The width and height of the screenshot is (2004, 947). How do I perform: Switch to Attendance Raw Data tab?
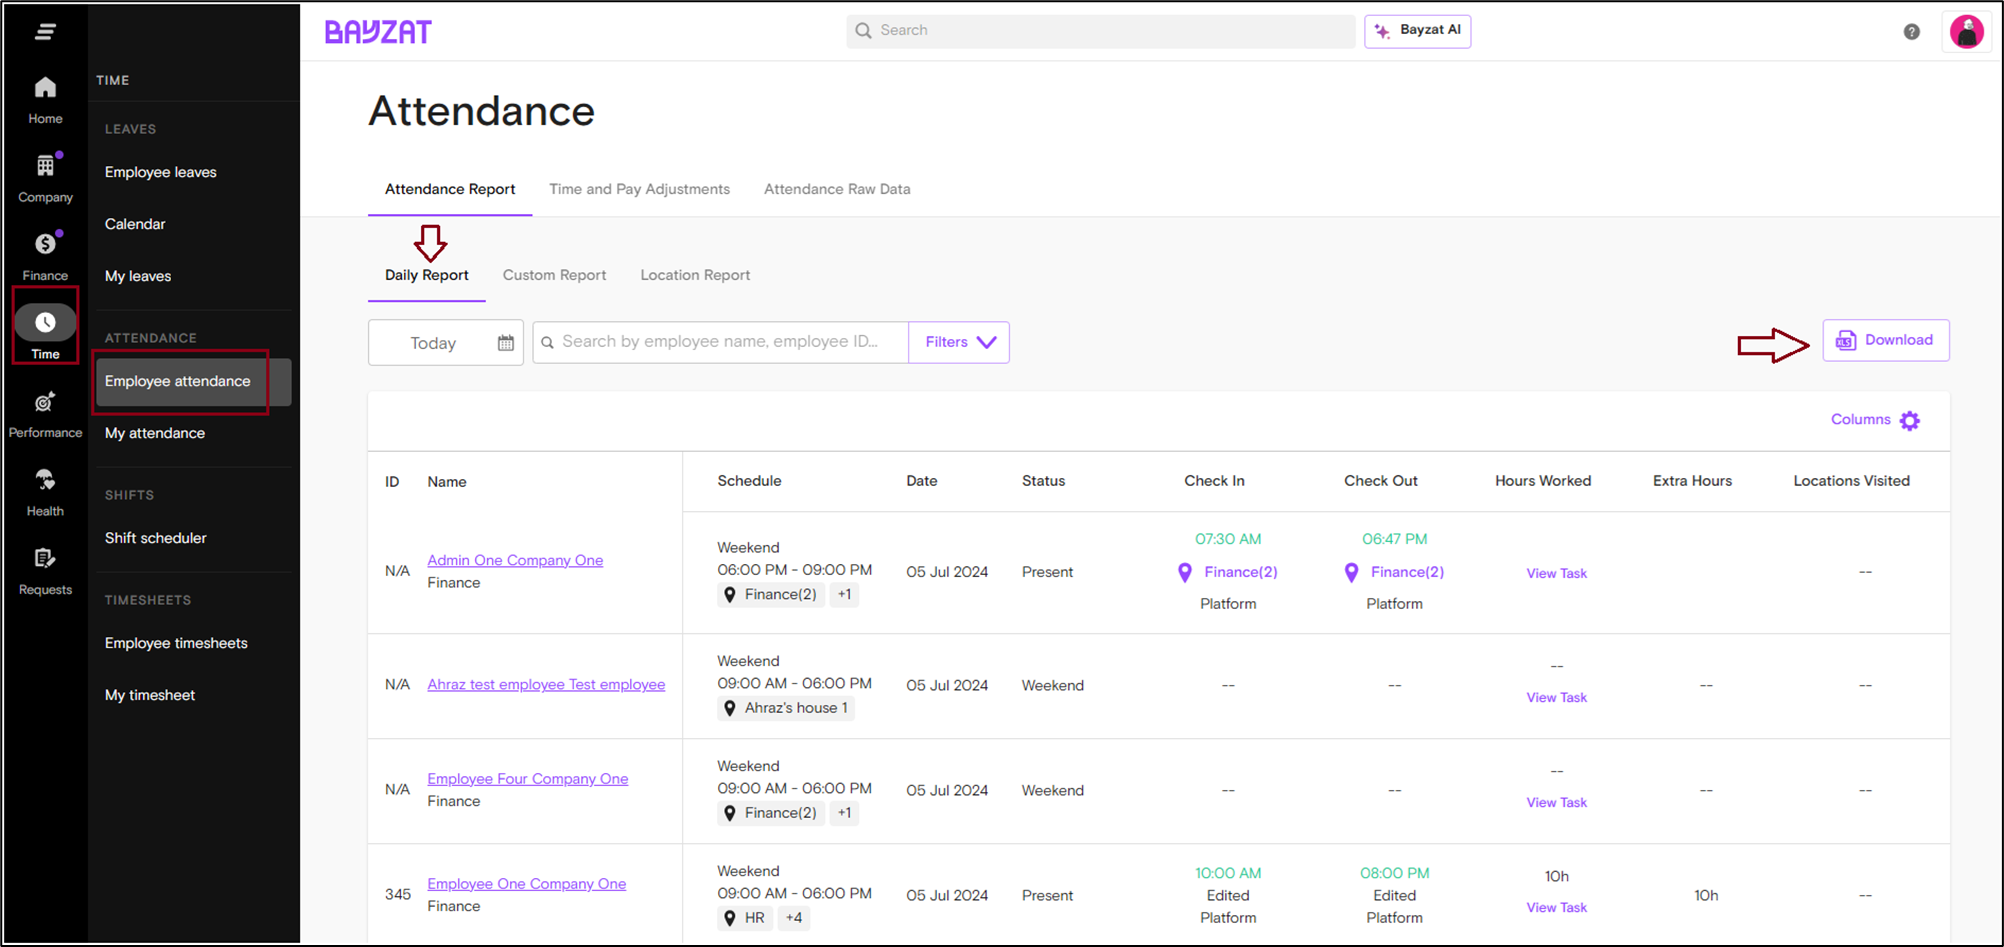[837, 189]
